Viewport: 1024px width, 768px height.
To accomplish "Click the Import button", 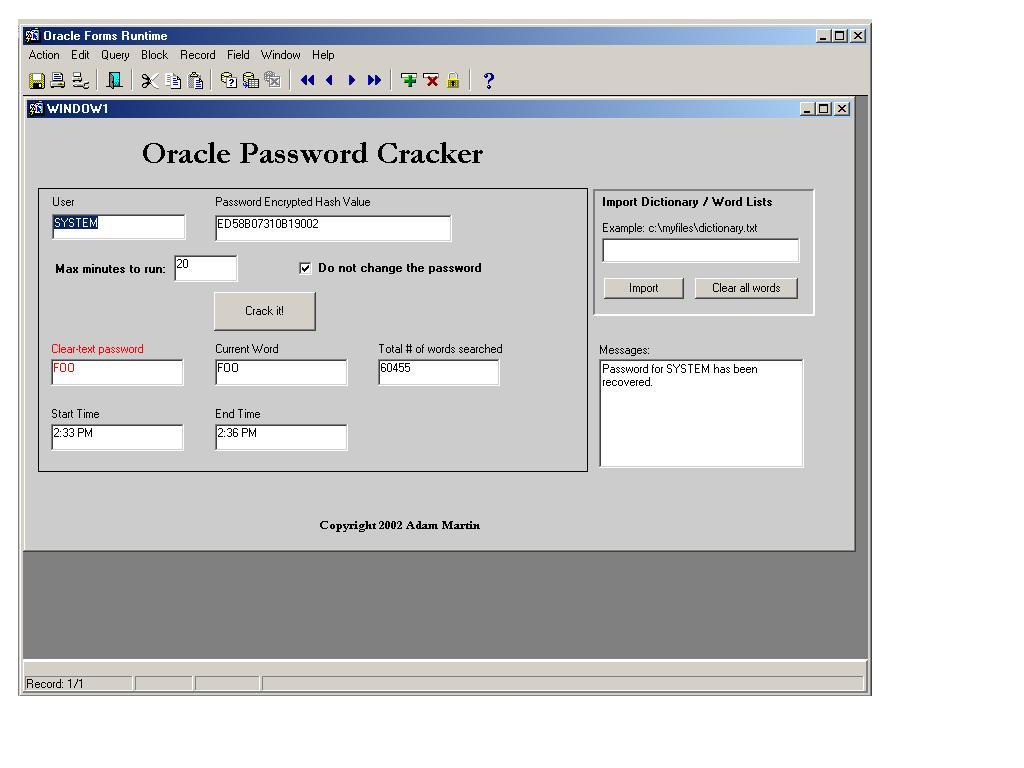I will point(643,288).
